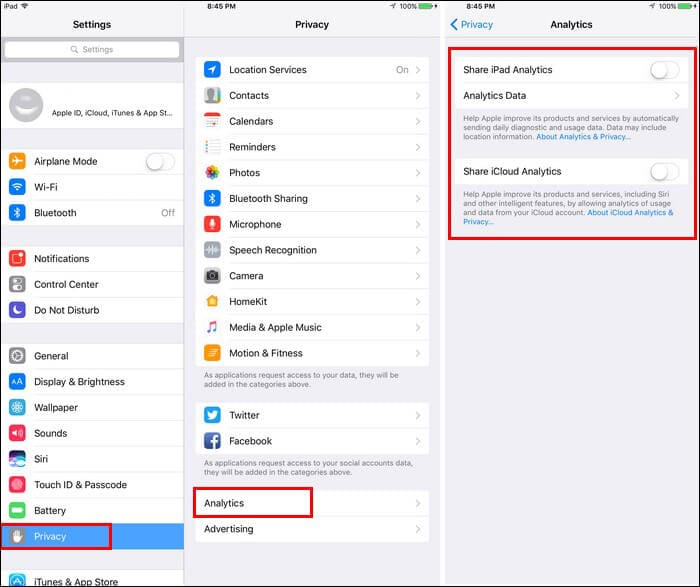Image resolution: width=700 pixels, height=587 pixels.
Task: Open the Contacts row chevron
Action: point(418,96)
